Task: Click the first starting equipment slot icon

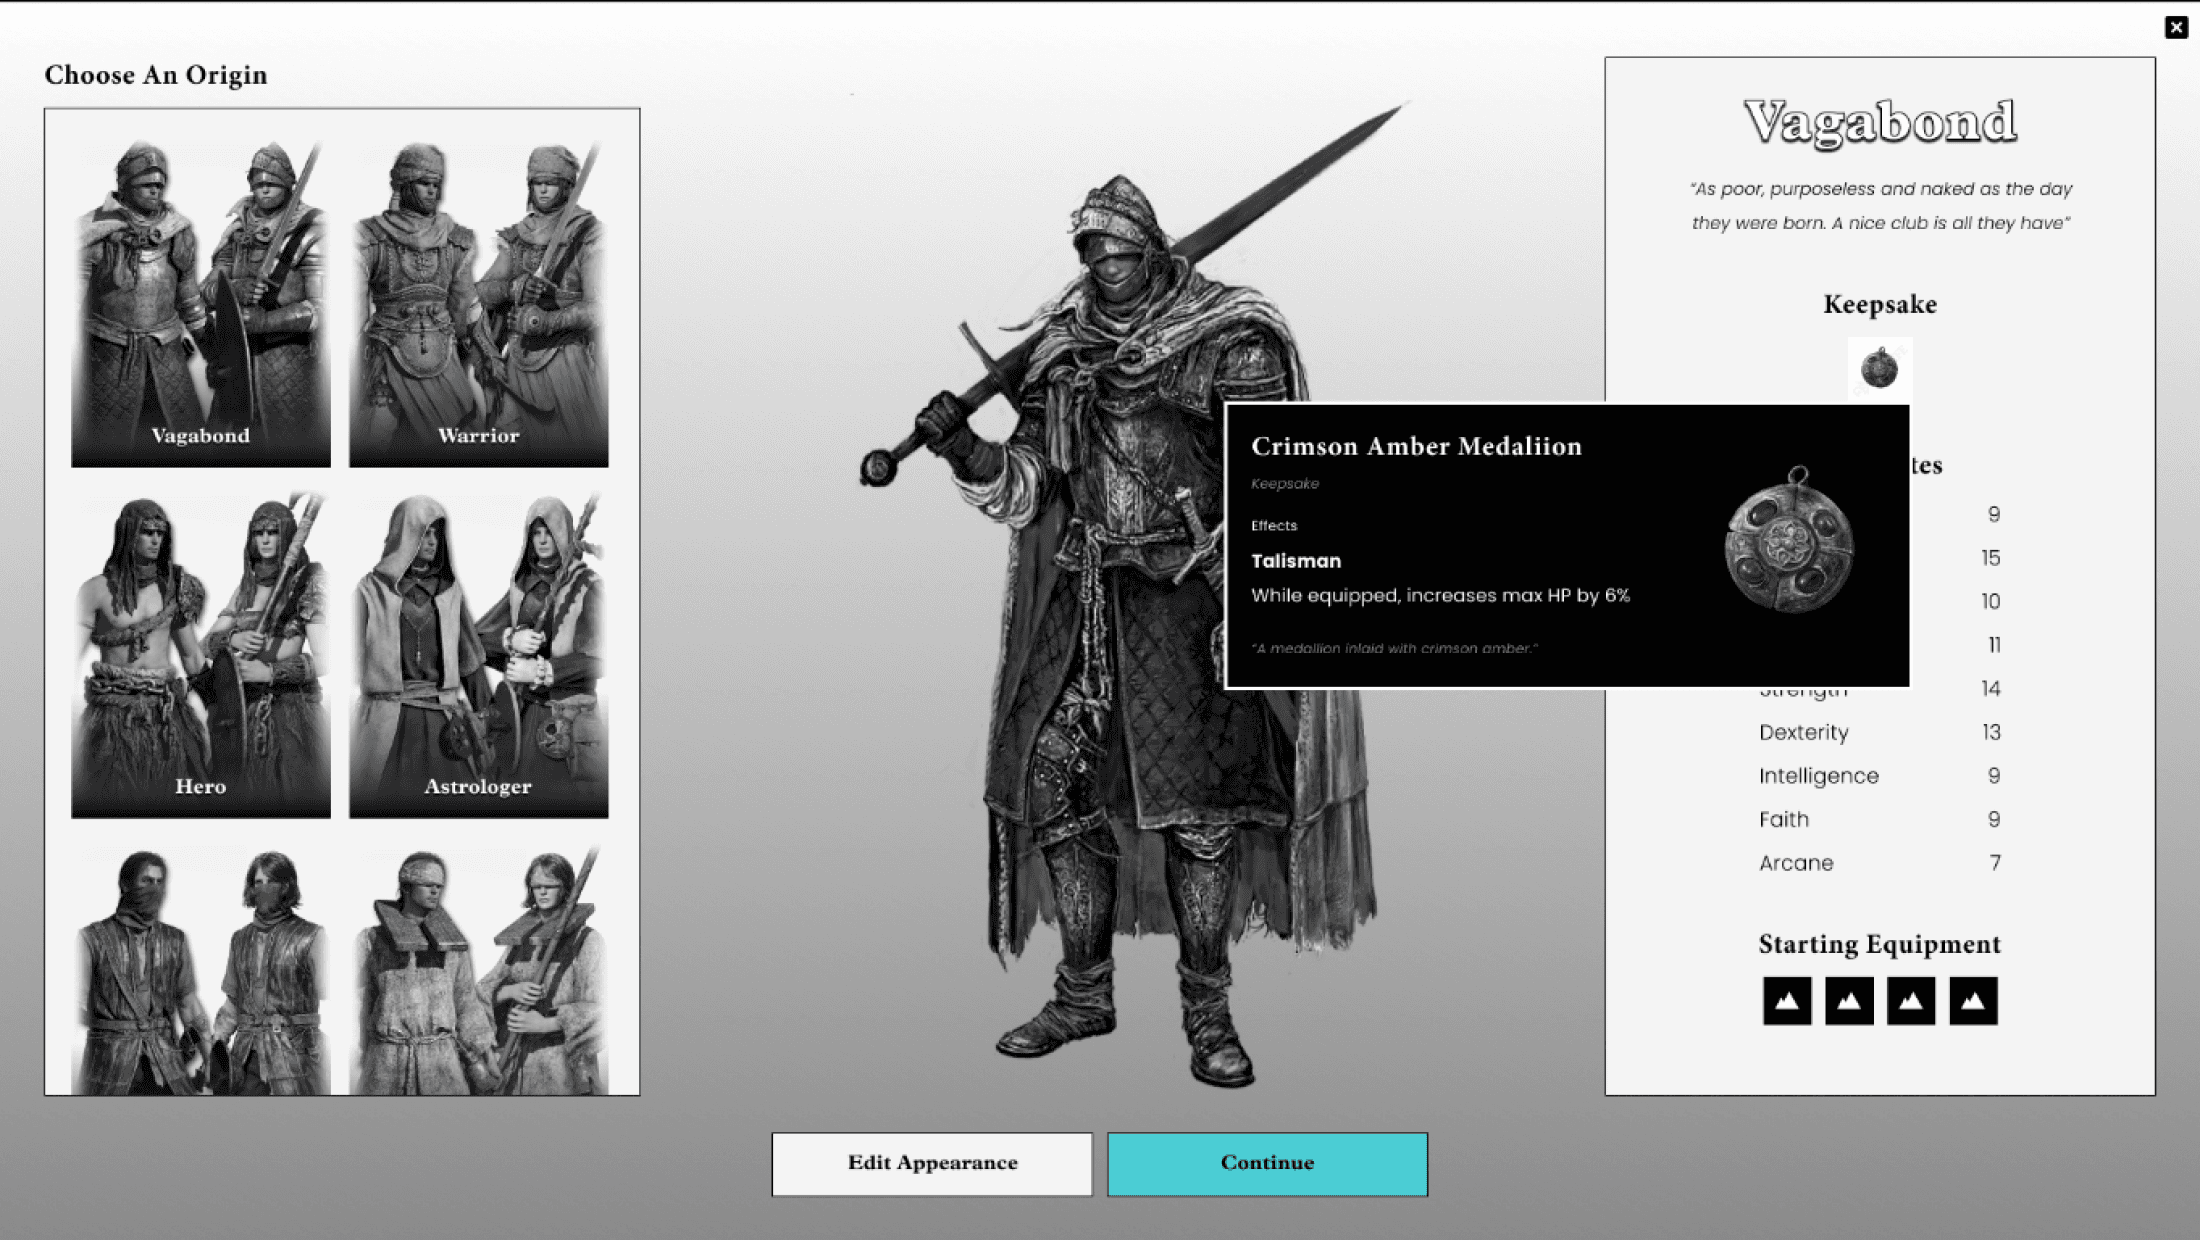Action: coord(1787,1000)
